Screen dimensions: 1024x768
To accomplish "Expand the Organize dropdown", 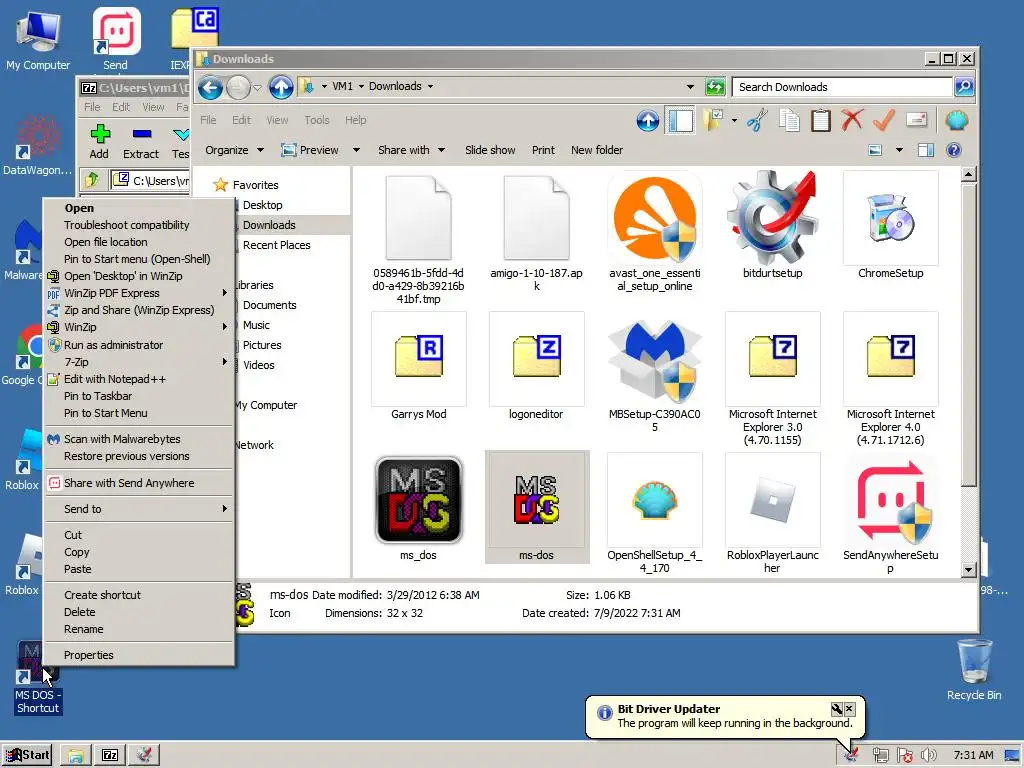I will click(x=234, y=150).
